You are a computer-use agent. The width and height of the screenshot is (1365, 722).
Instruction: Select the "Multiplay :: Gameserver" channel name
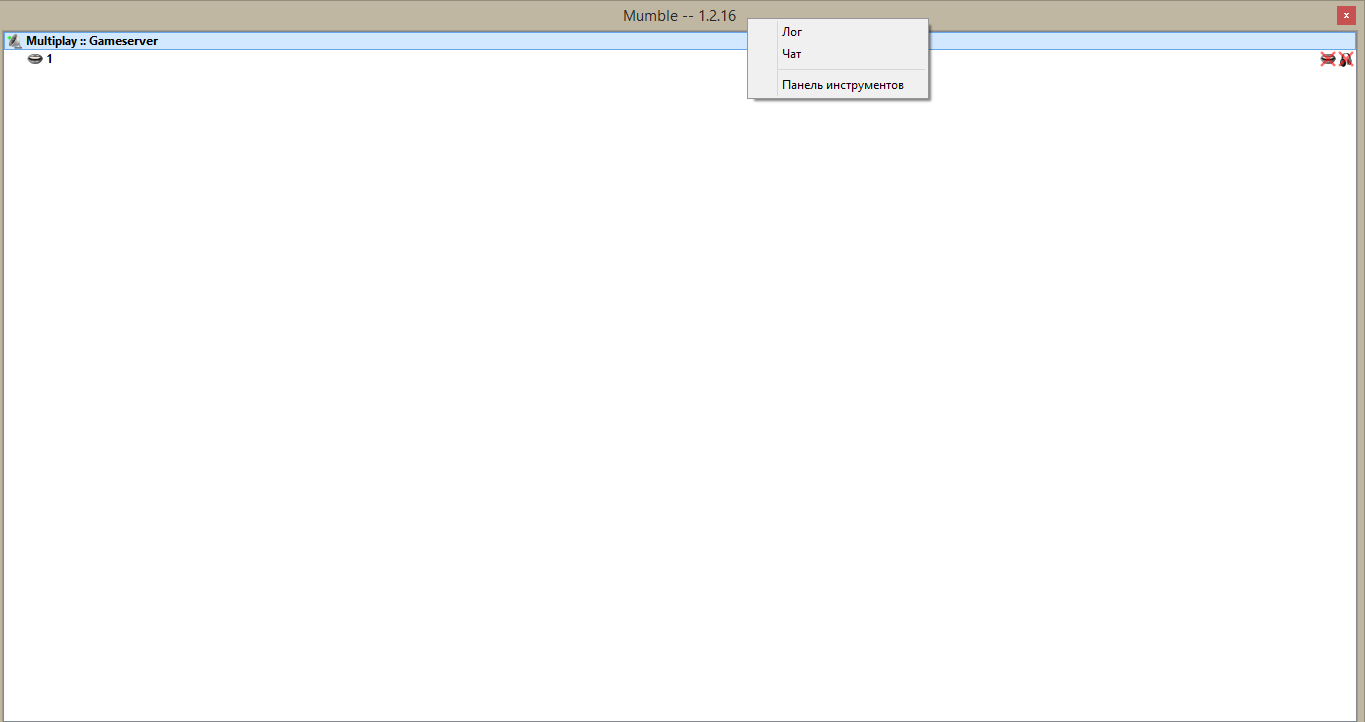[92, 41]
